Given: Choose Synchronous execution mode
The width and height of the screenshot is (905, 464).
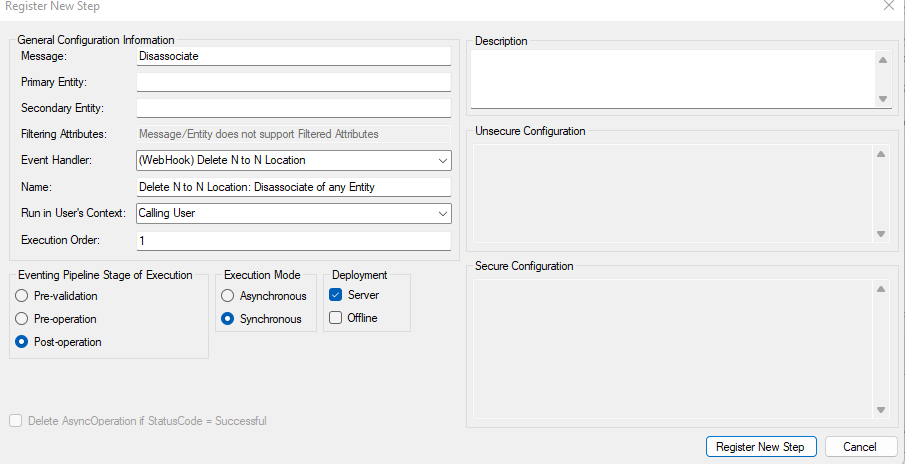Looking at the screenshot, I should pos(228,319).
